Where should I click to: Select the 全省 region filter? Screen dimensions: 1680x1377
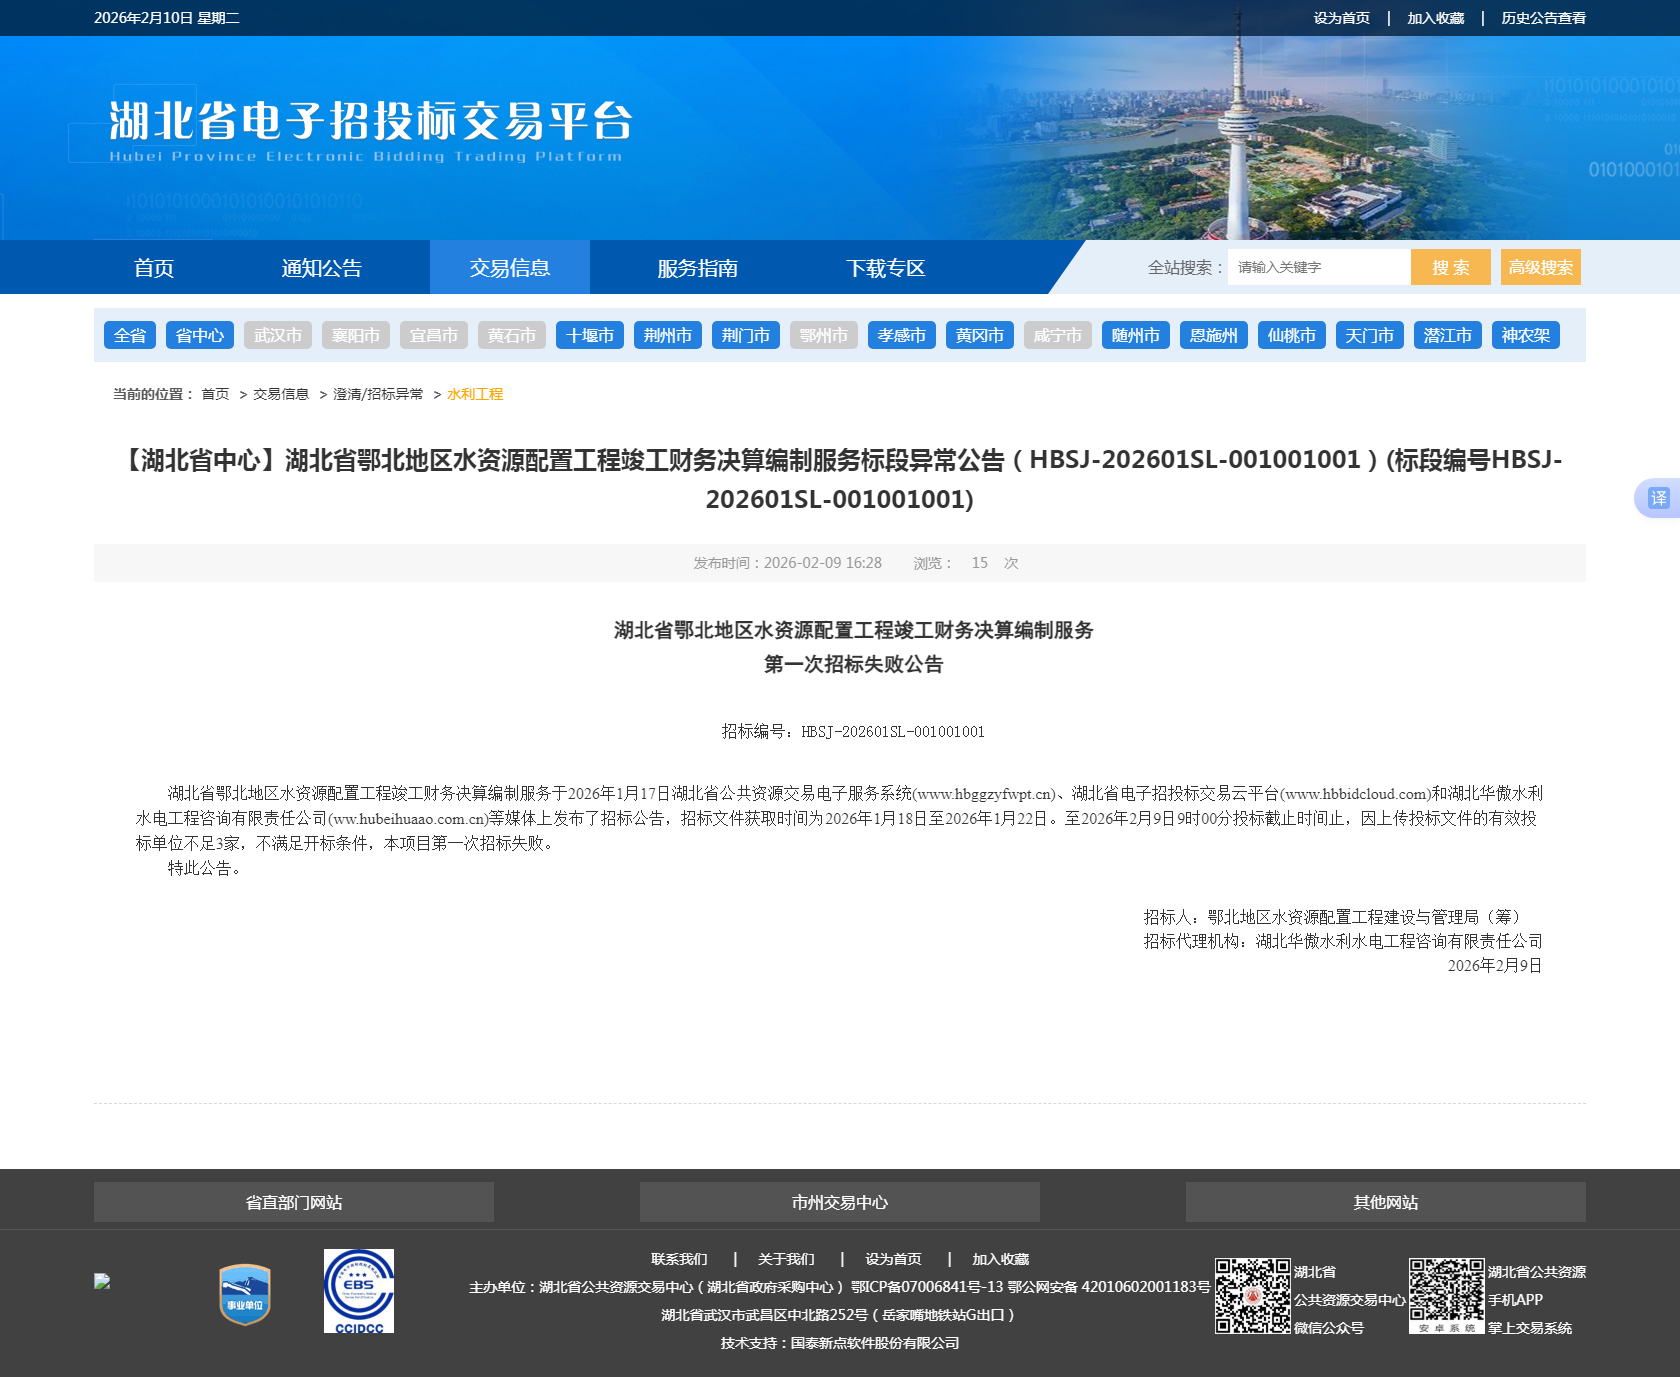pos(130,335)
